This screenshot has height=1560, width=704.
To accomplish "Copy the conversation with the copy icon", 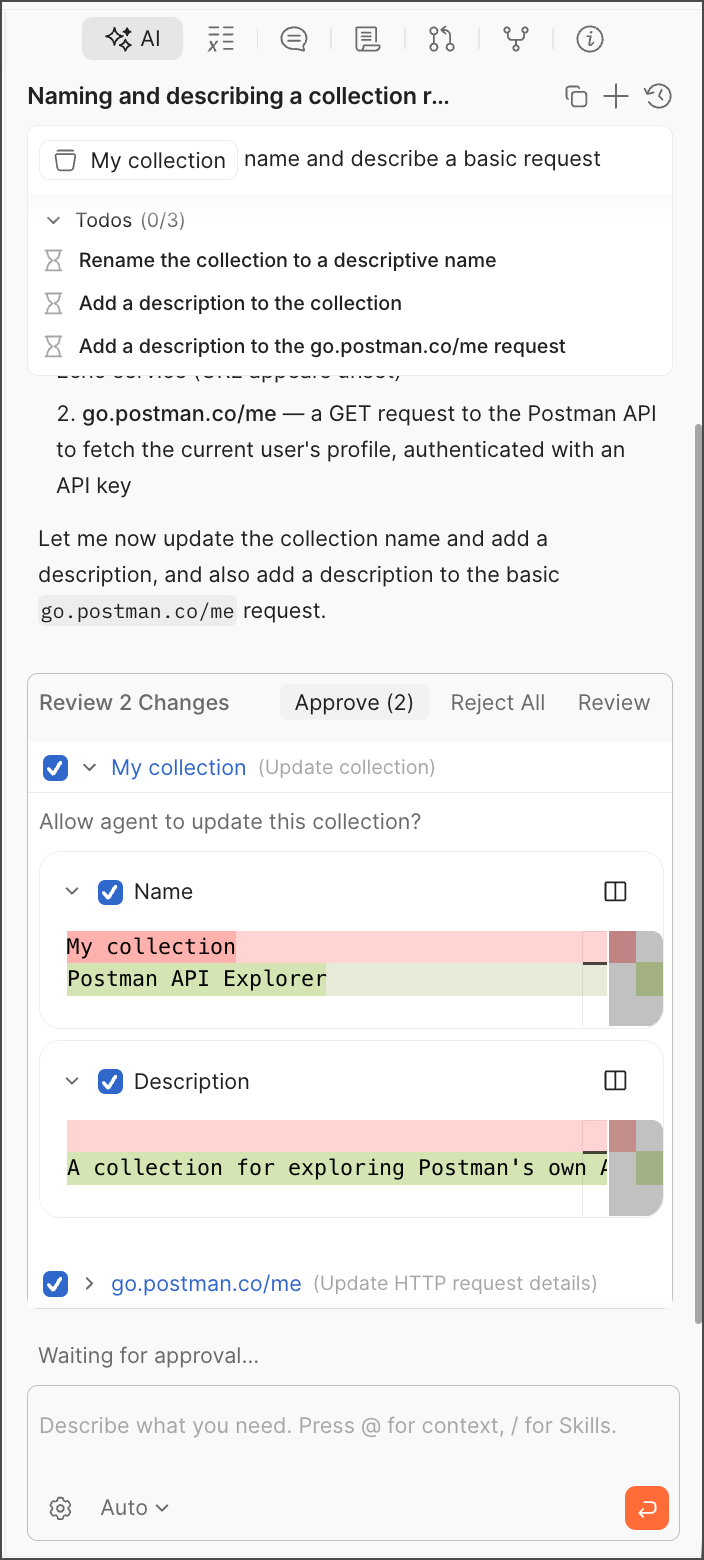I will [576, 96].
